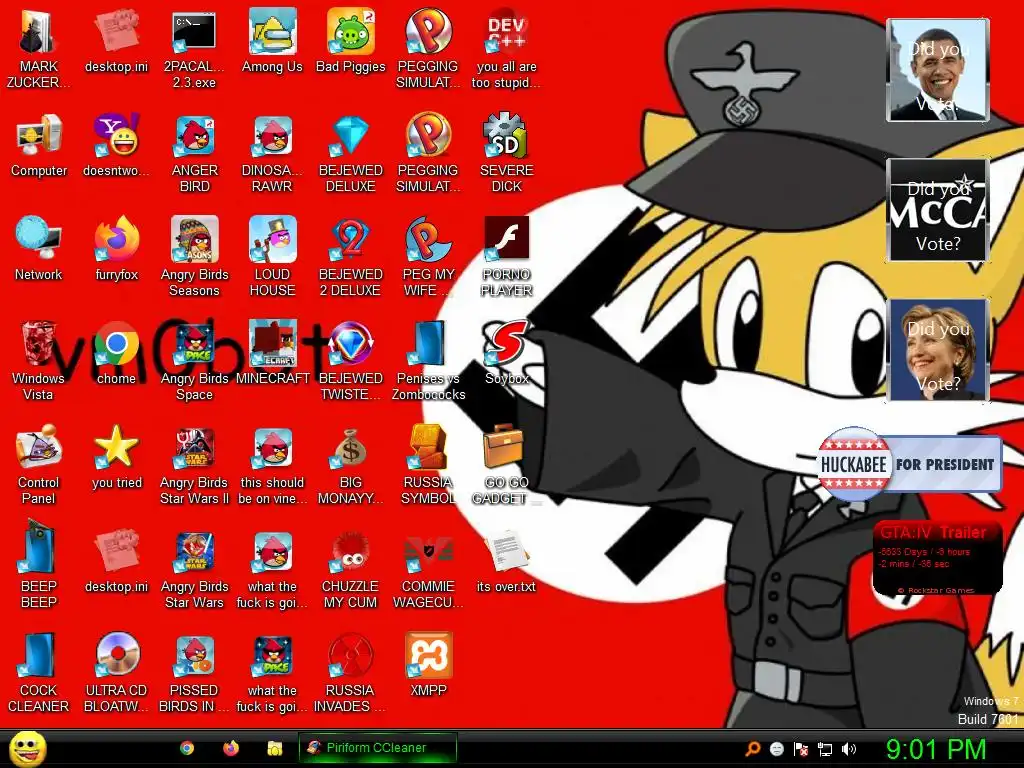Select the 2PACAL 2.3.exe command prompt icon

click(x=194, y=49)
